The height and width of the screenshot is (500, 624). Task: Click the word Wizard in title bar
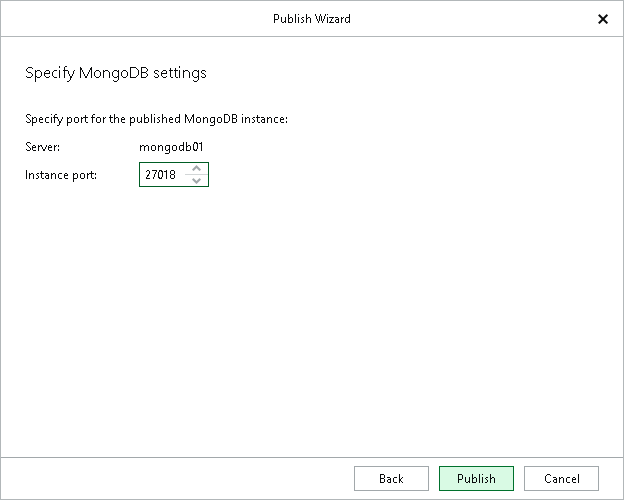[x=331, y=19]
